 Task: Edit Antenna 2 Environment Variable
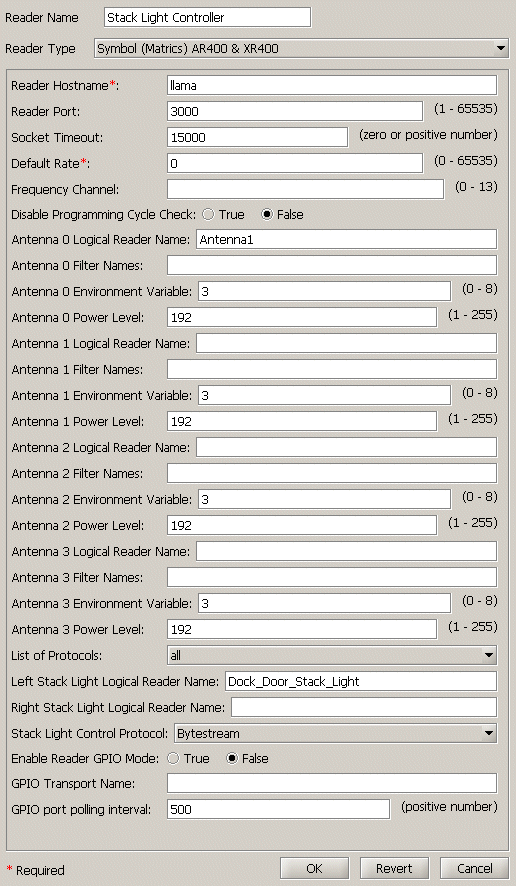click(x=324, y=500)
